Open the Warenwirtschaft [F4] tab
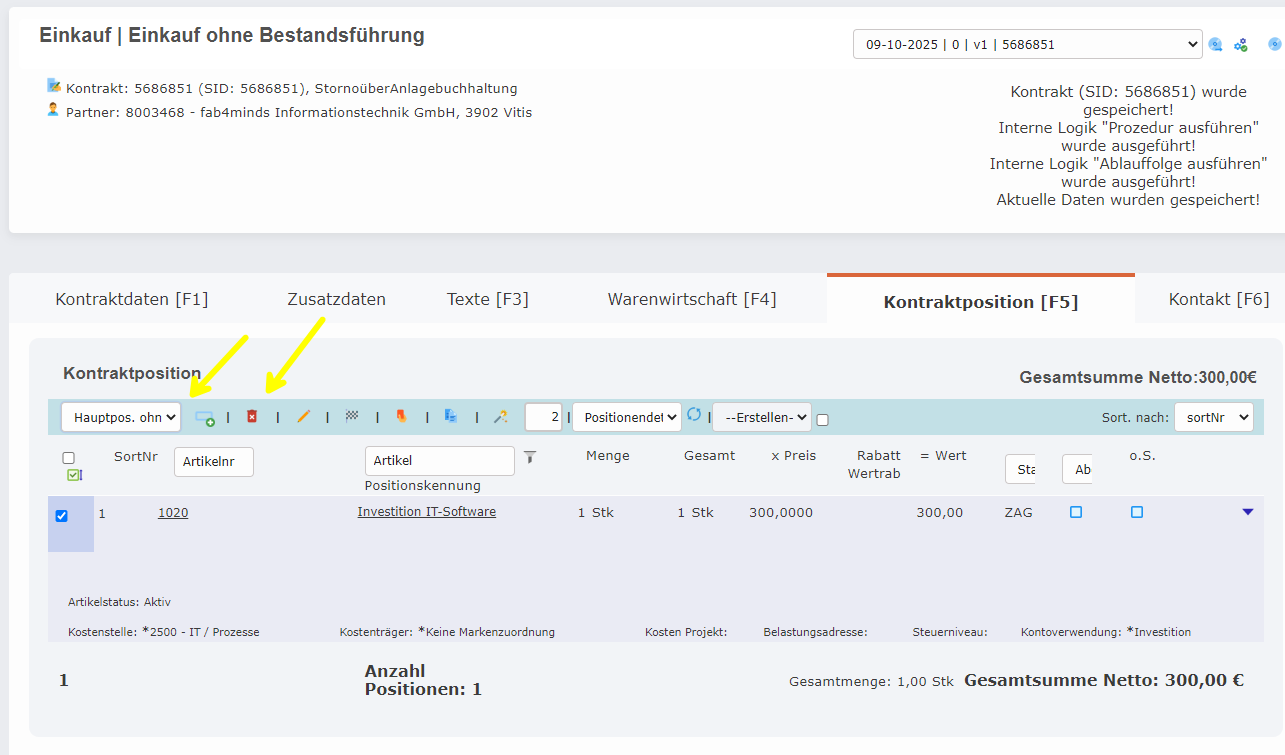The width and height of the screenshot is (1285, 755). pyautogui.click(x=692, y=299)
